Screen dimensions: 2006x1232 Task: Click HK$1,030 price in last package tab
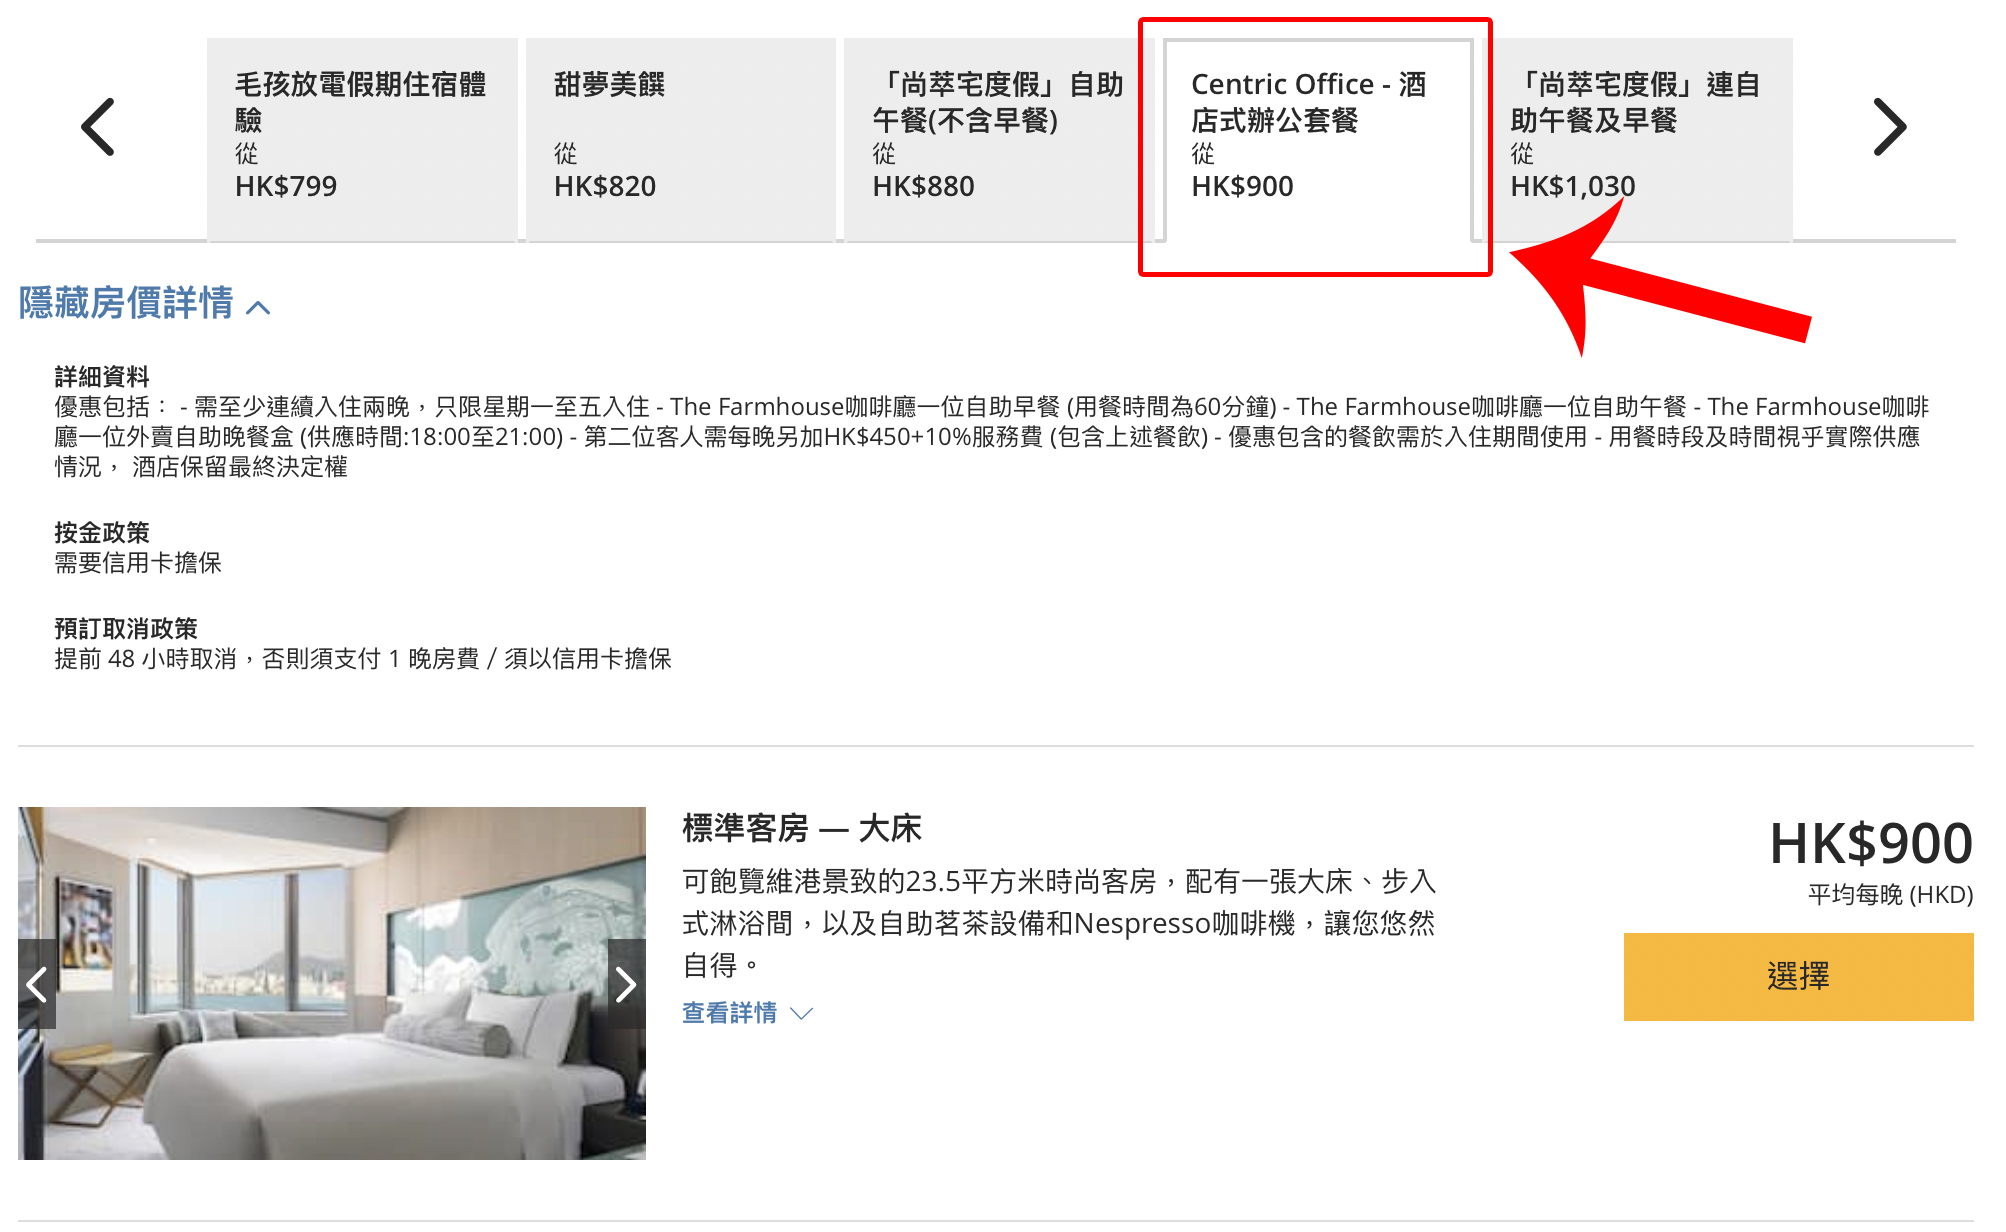coord(1573,186)
